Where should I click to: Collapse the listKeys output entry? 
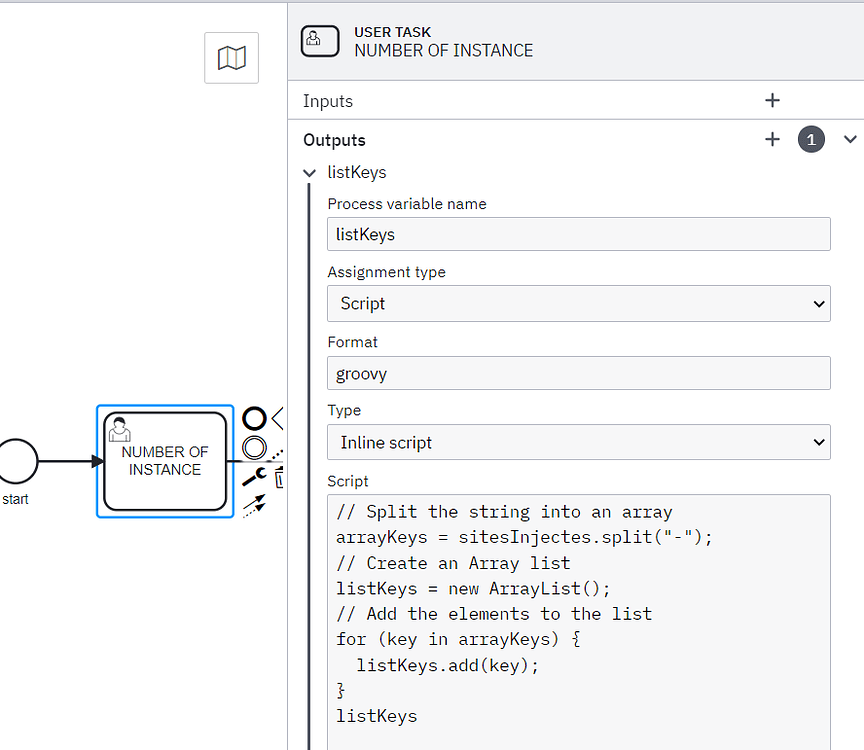tap(310, 172)
